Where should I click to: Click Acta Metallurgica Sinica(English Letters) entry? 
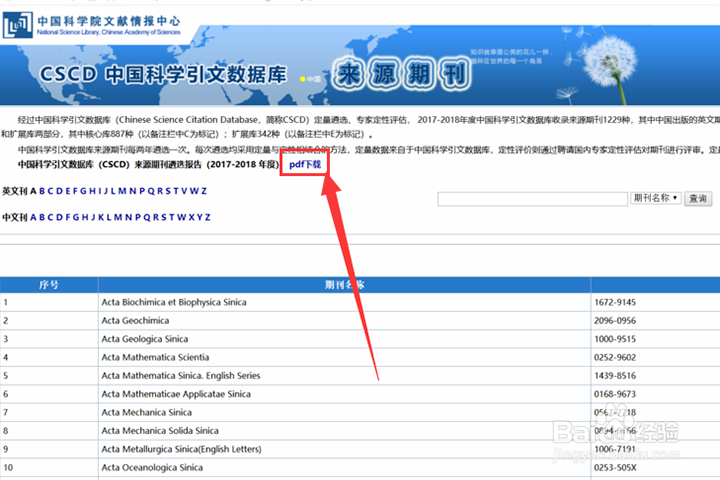(x=181, y=449)
